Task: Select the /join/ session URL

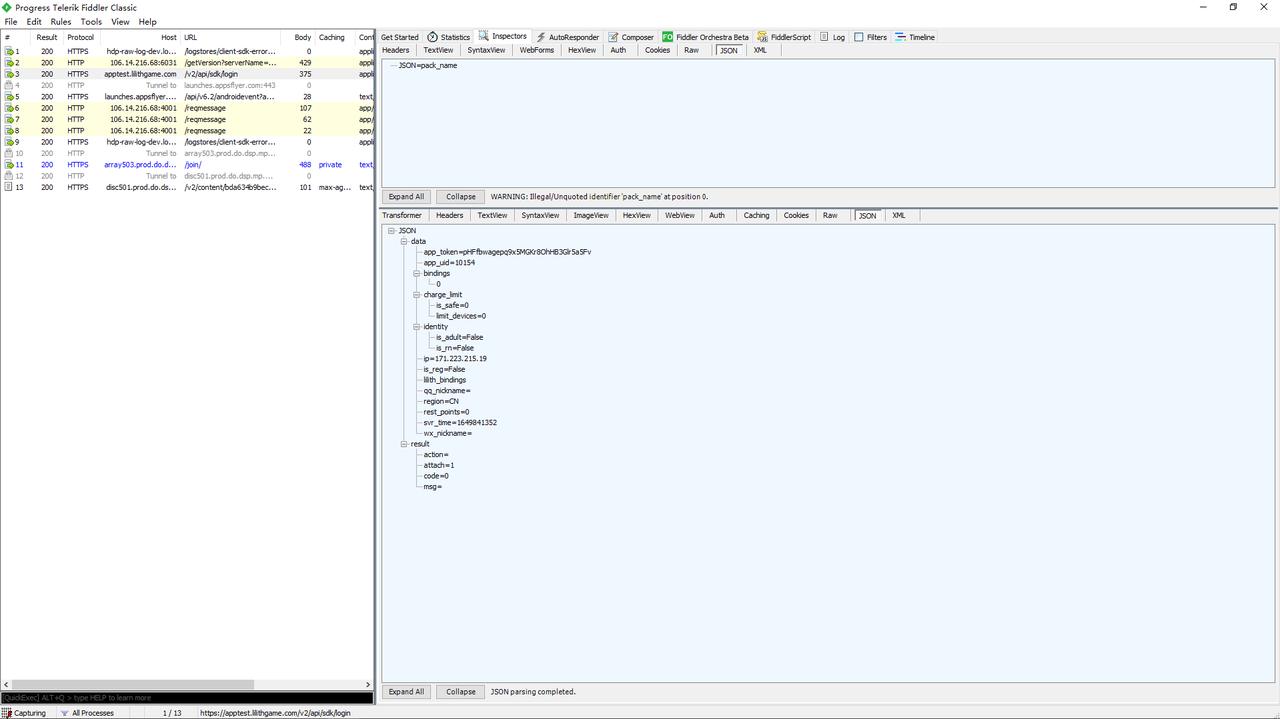Action: (193, 165)
